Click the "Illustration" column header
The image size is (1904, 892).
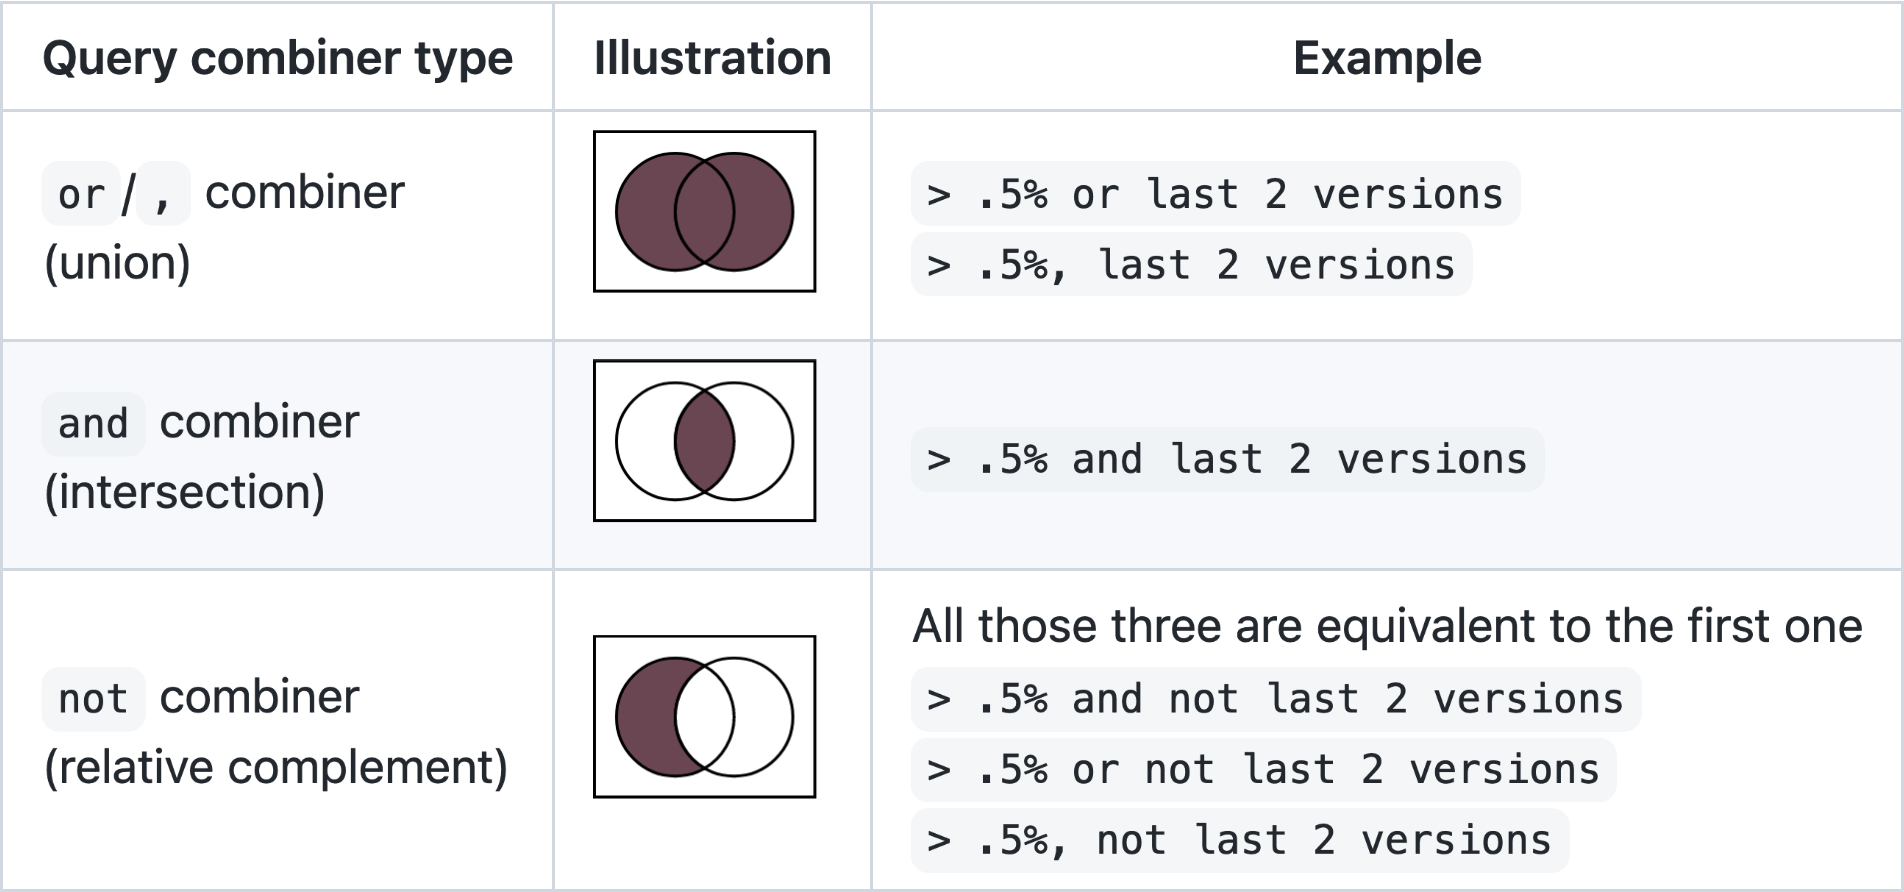712,58
